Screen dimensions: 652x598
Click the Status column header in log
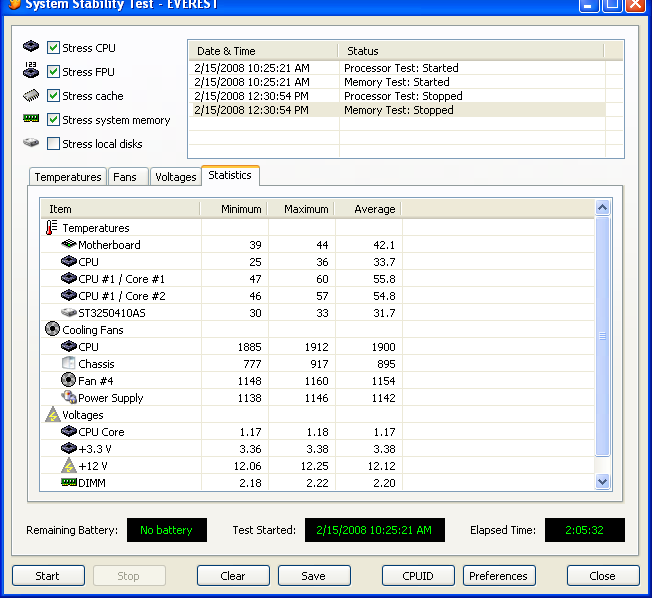(x=471, y=51)
